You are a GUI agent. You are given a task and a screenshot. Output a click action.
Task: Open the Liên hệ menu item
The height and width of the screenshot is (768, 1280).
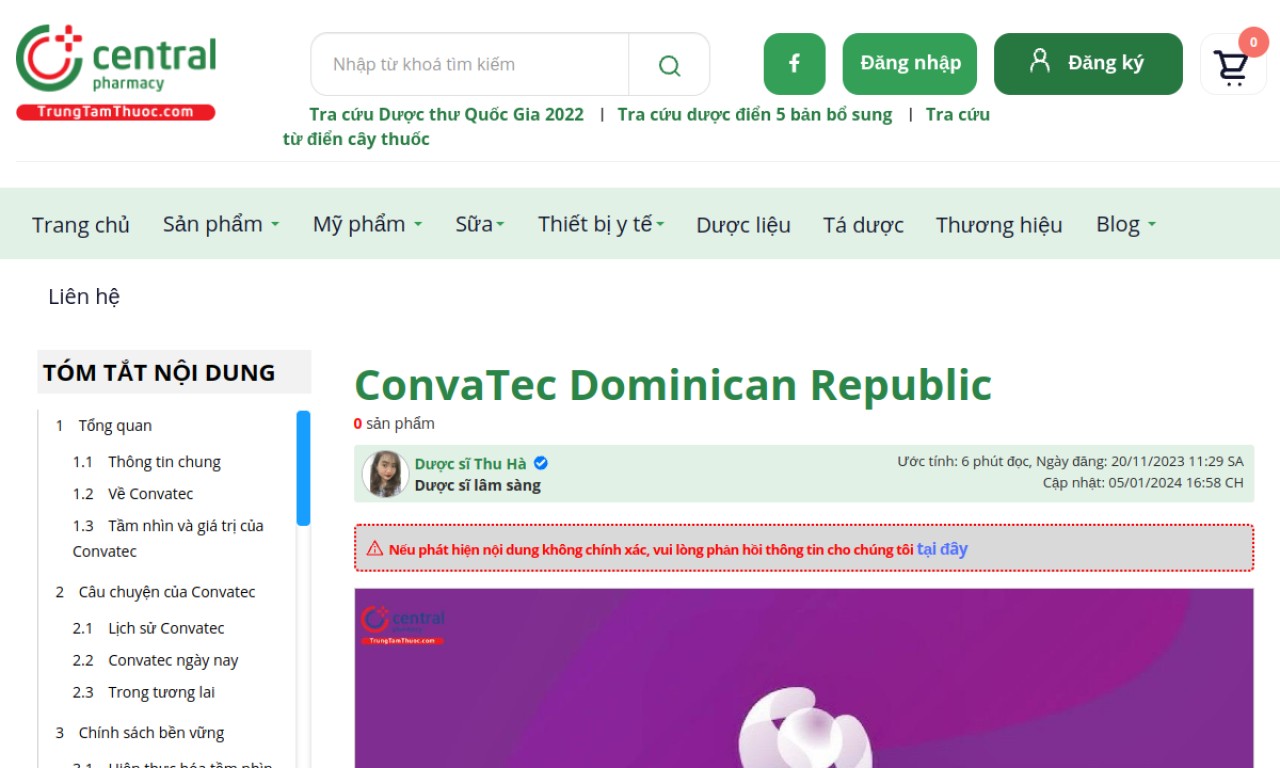(84, 296)
